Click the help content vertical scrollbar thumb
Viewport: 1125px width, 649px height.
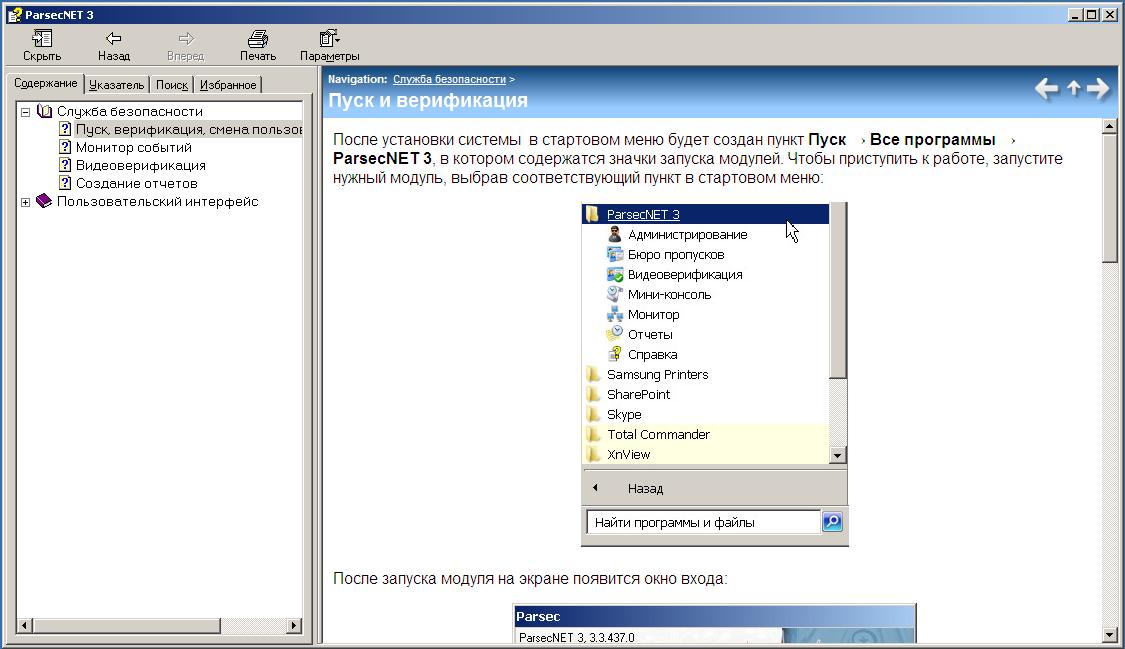pos(1109,199)
